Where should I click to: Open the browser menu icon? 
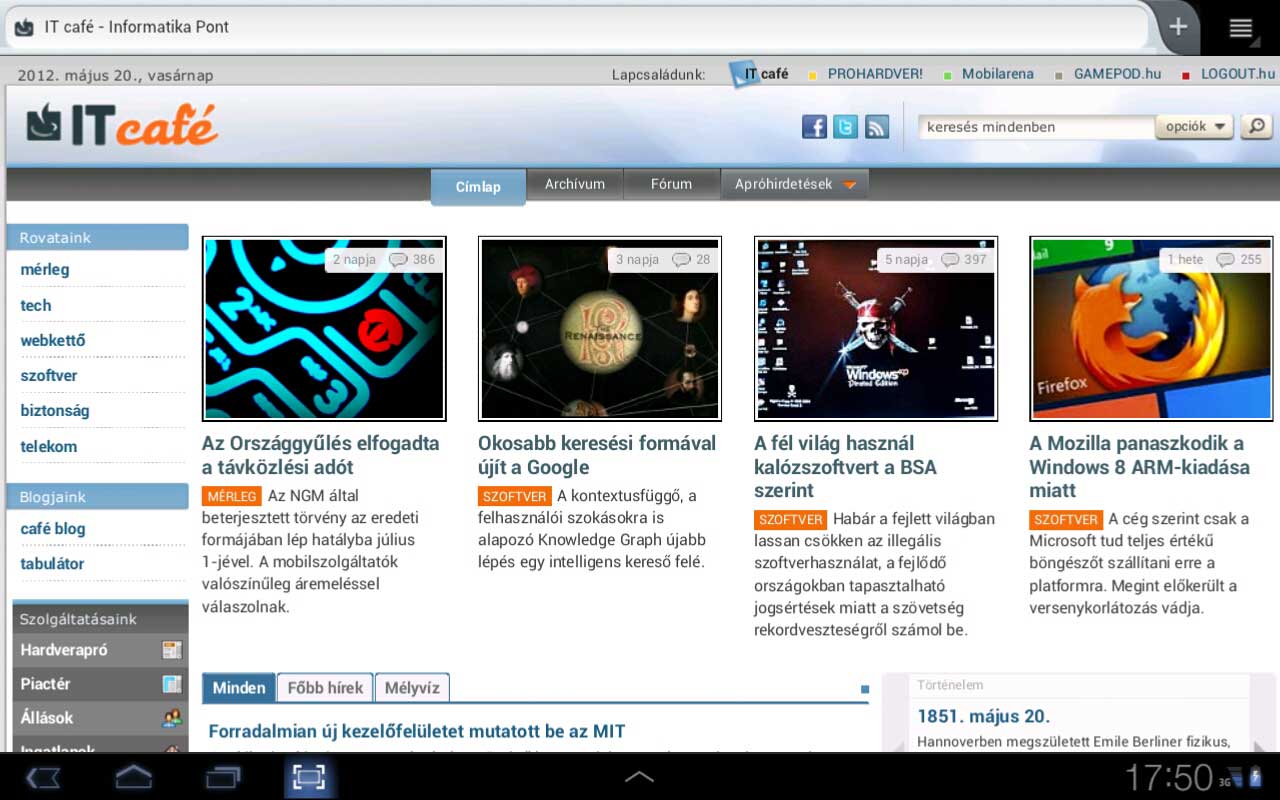[1241, 28]
